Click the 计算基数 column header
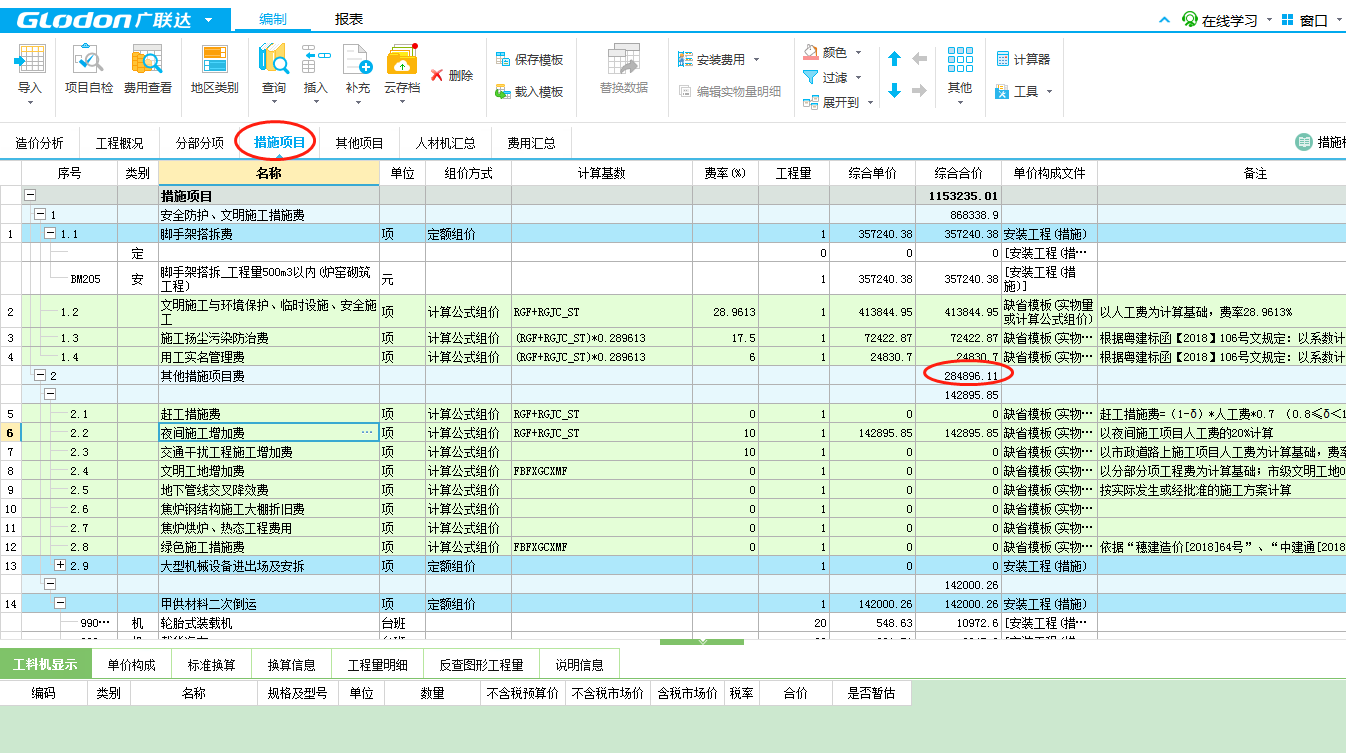Image resolution: width=1346 pixels, height=753 pixels. click(x=601, y=173)
